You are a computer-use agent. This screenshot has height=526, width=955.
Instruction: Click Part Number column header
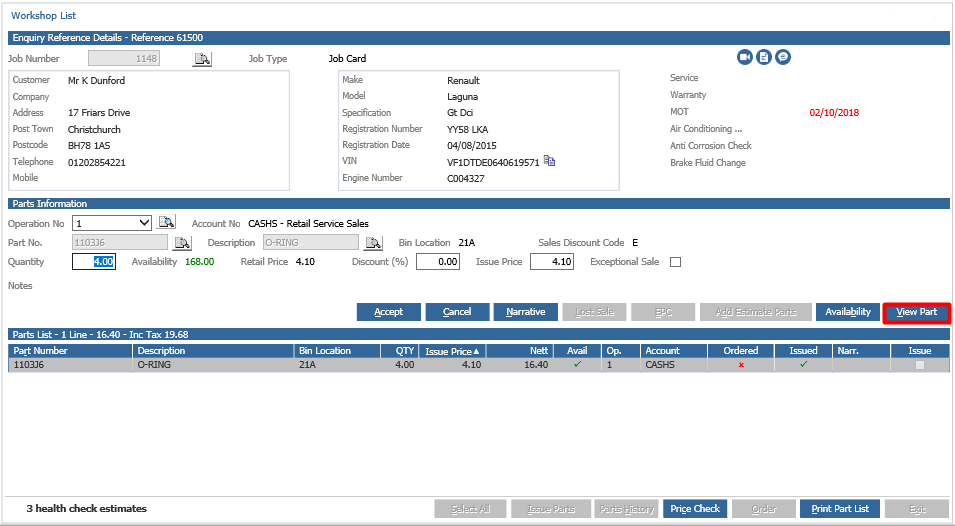pos(70,351)
